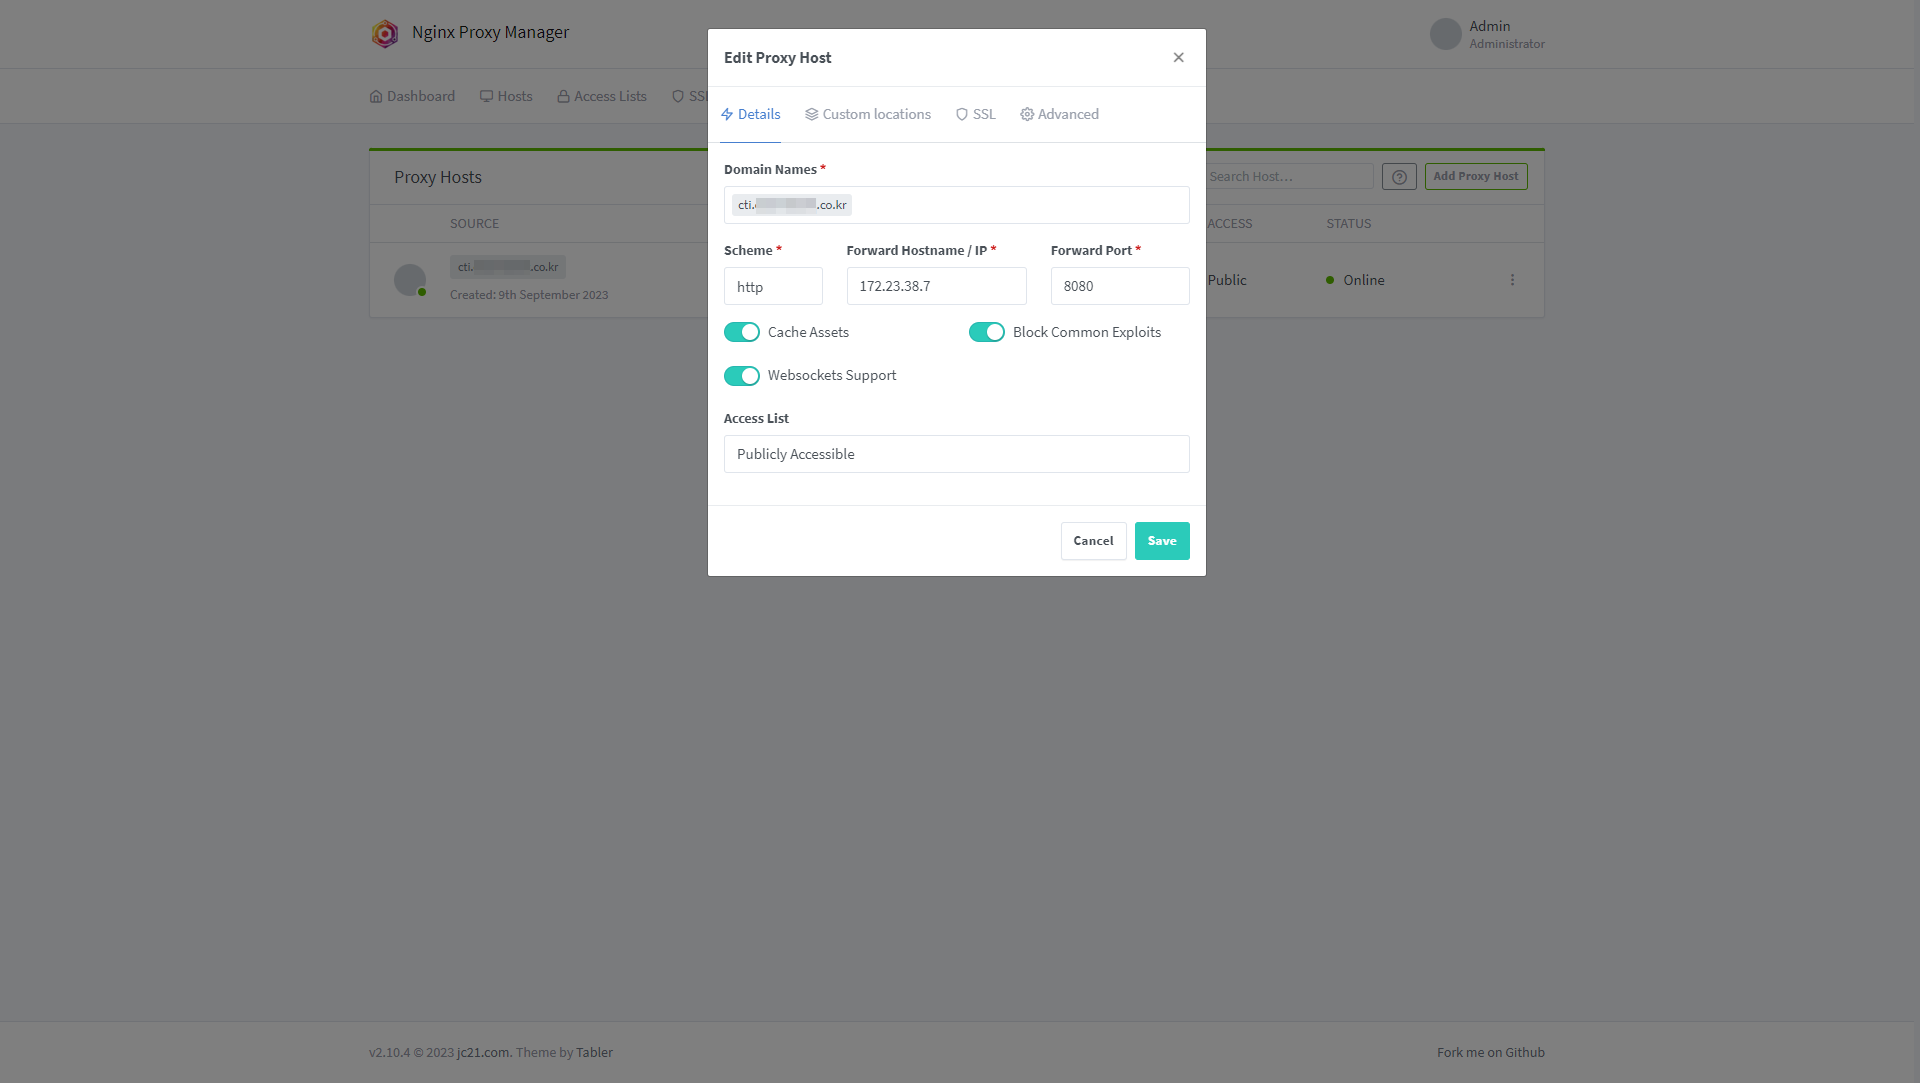Click the Nginx Proxy Manager logo icon
Screen dimensions: 1920x1083
point(385,33)
